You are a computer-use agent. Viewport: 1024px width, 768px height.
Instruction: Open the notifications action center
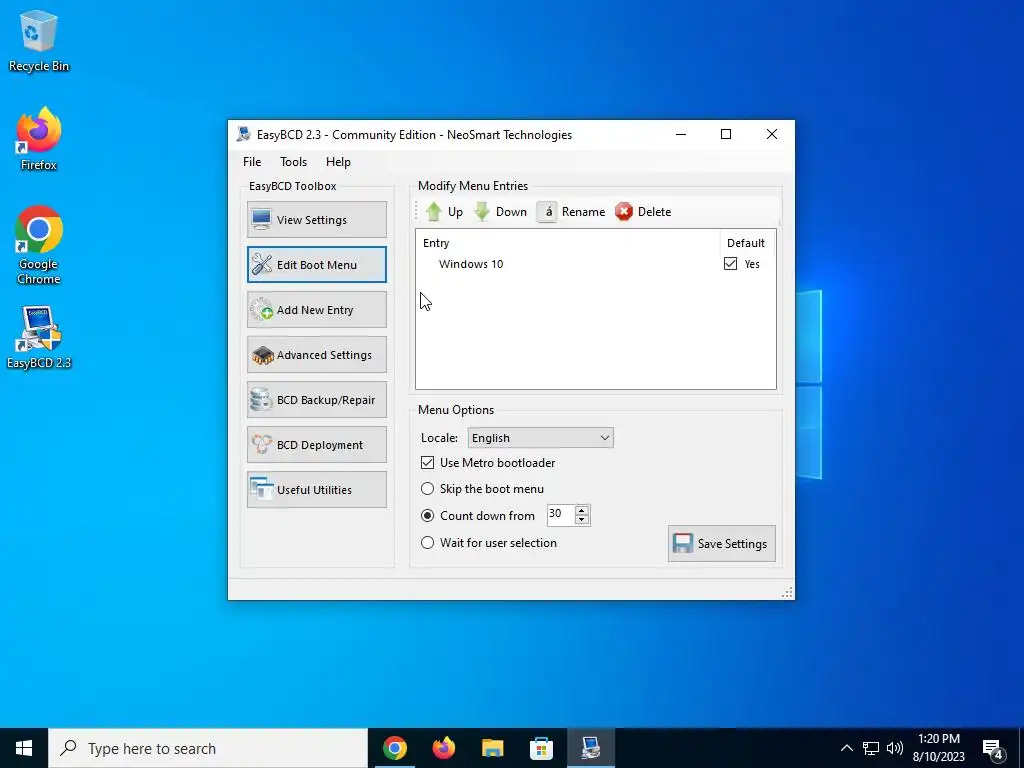993,750
